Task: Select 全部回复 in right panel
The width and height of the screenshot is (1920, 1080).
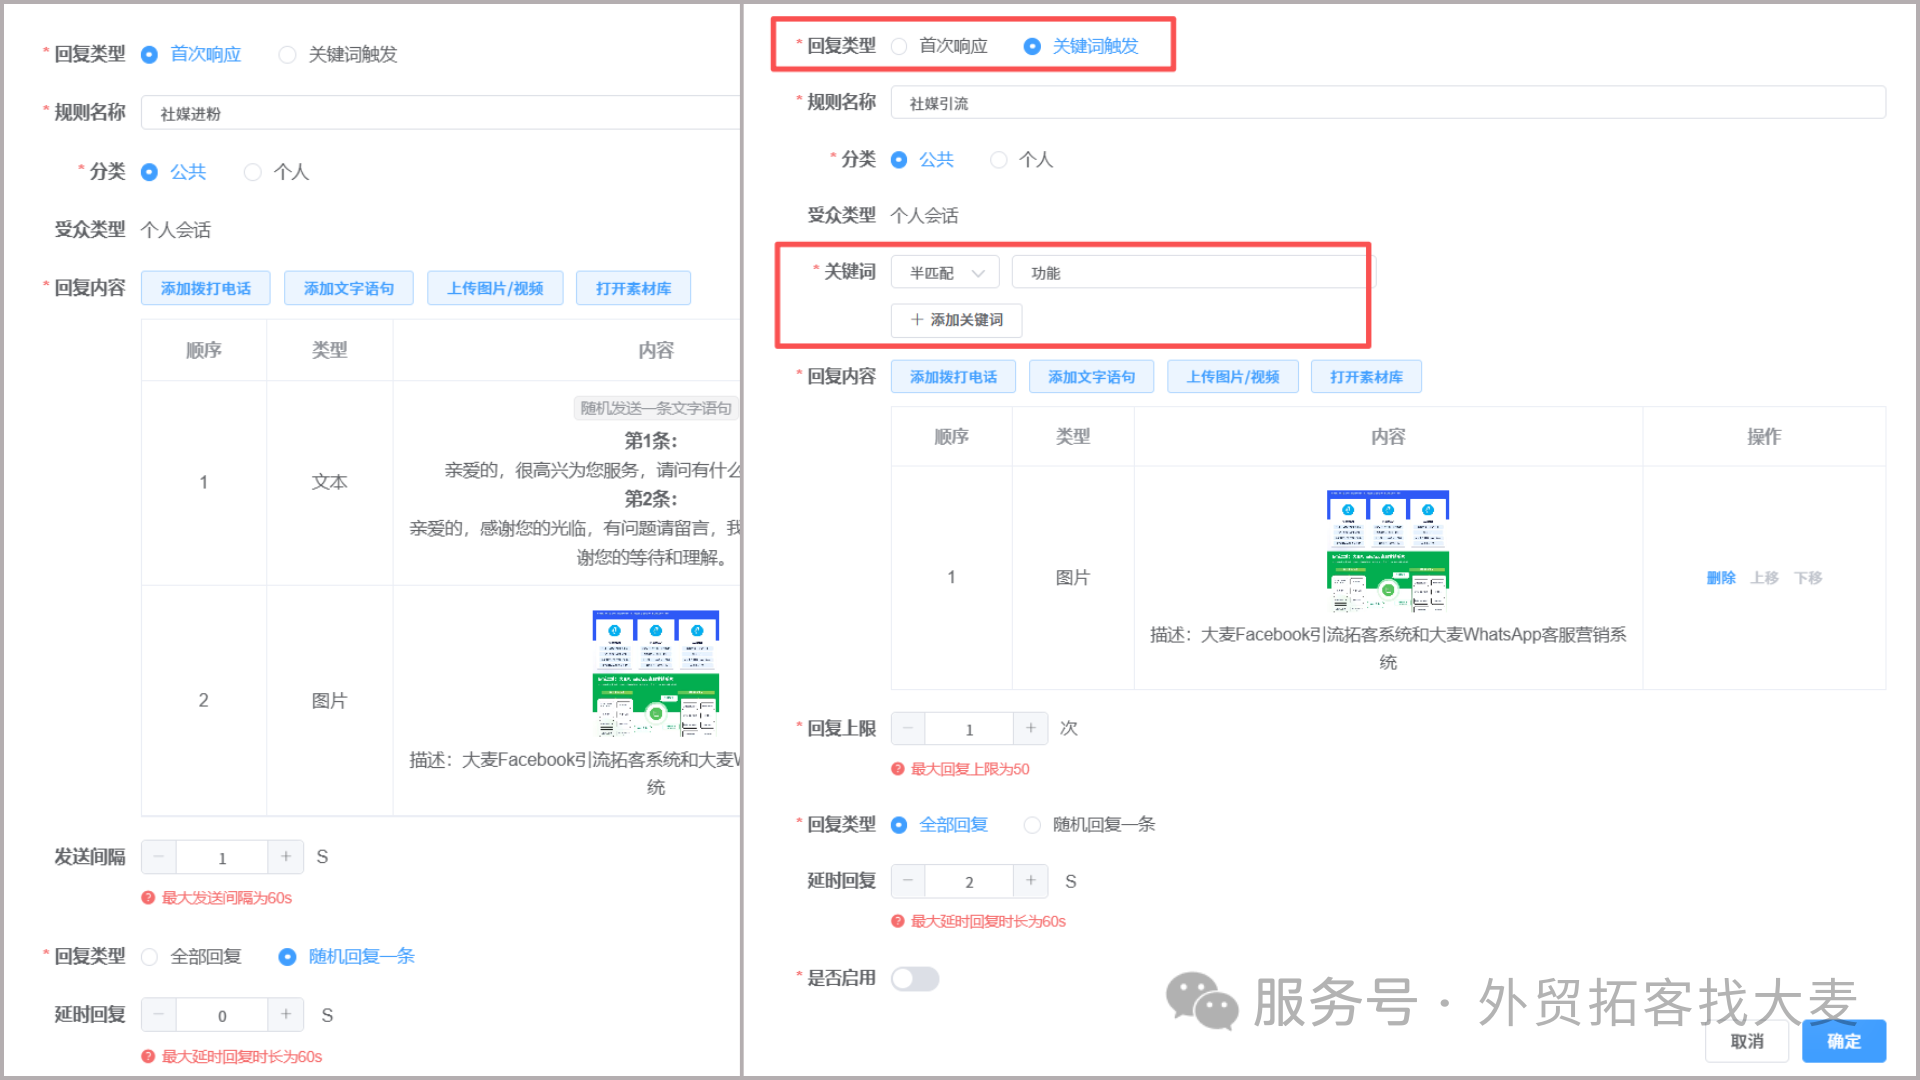Action: (x=899, y=825)
